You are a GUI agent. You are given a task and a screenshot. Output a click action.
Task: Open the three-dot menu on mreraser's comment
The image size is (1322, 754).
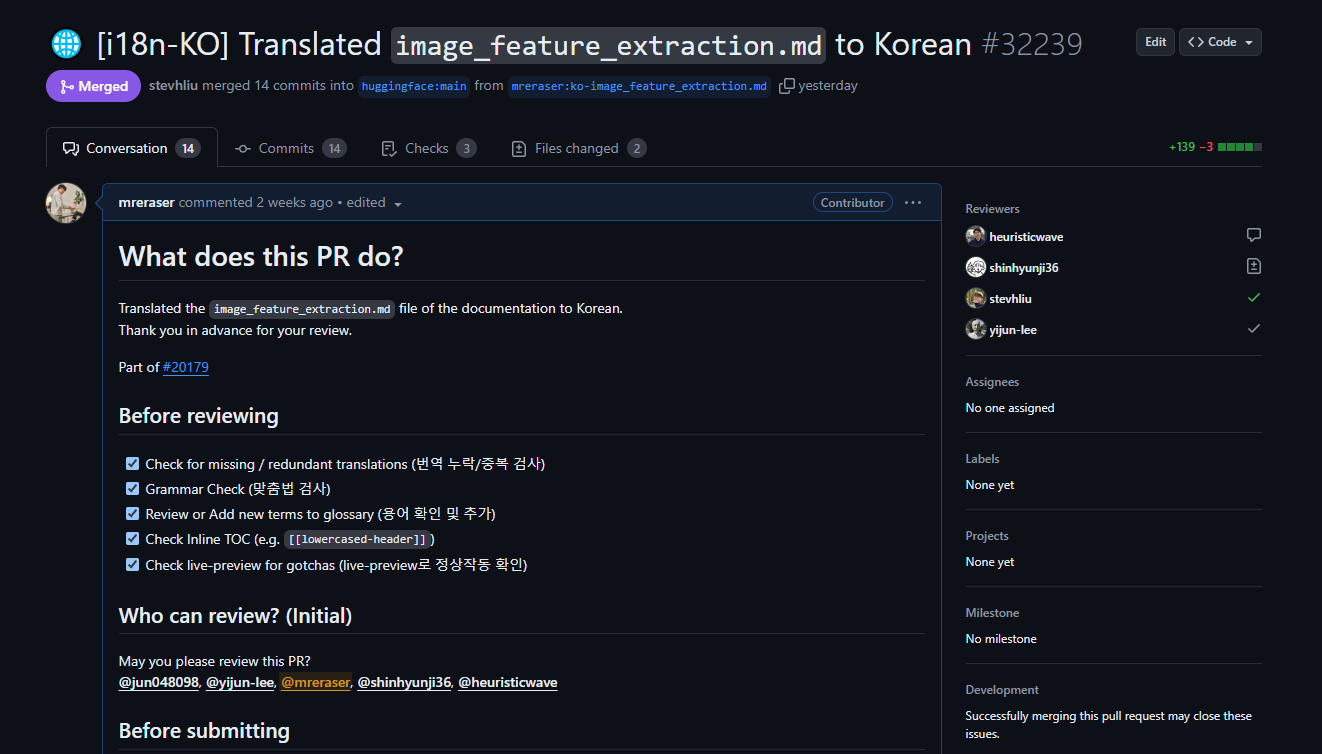click(x=913, y=202)
